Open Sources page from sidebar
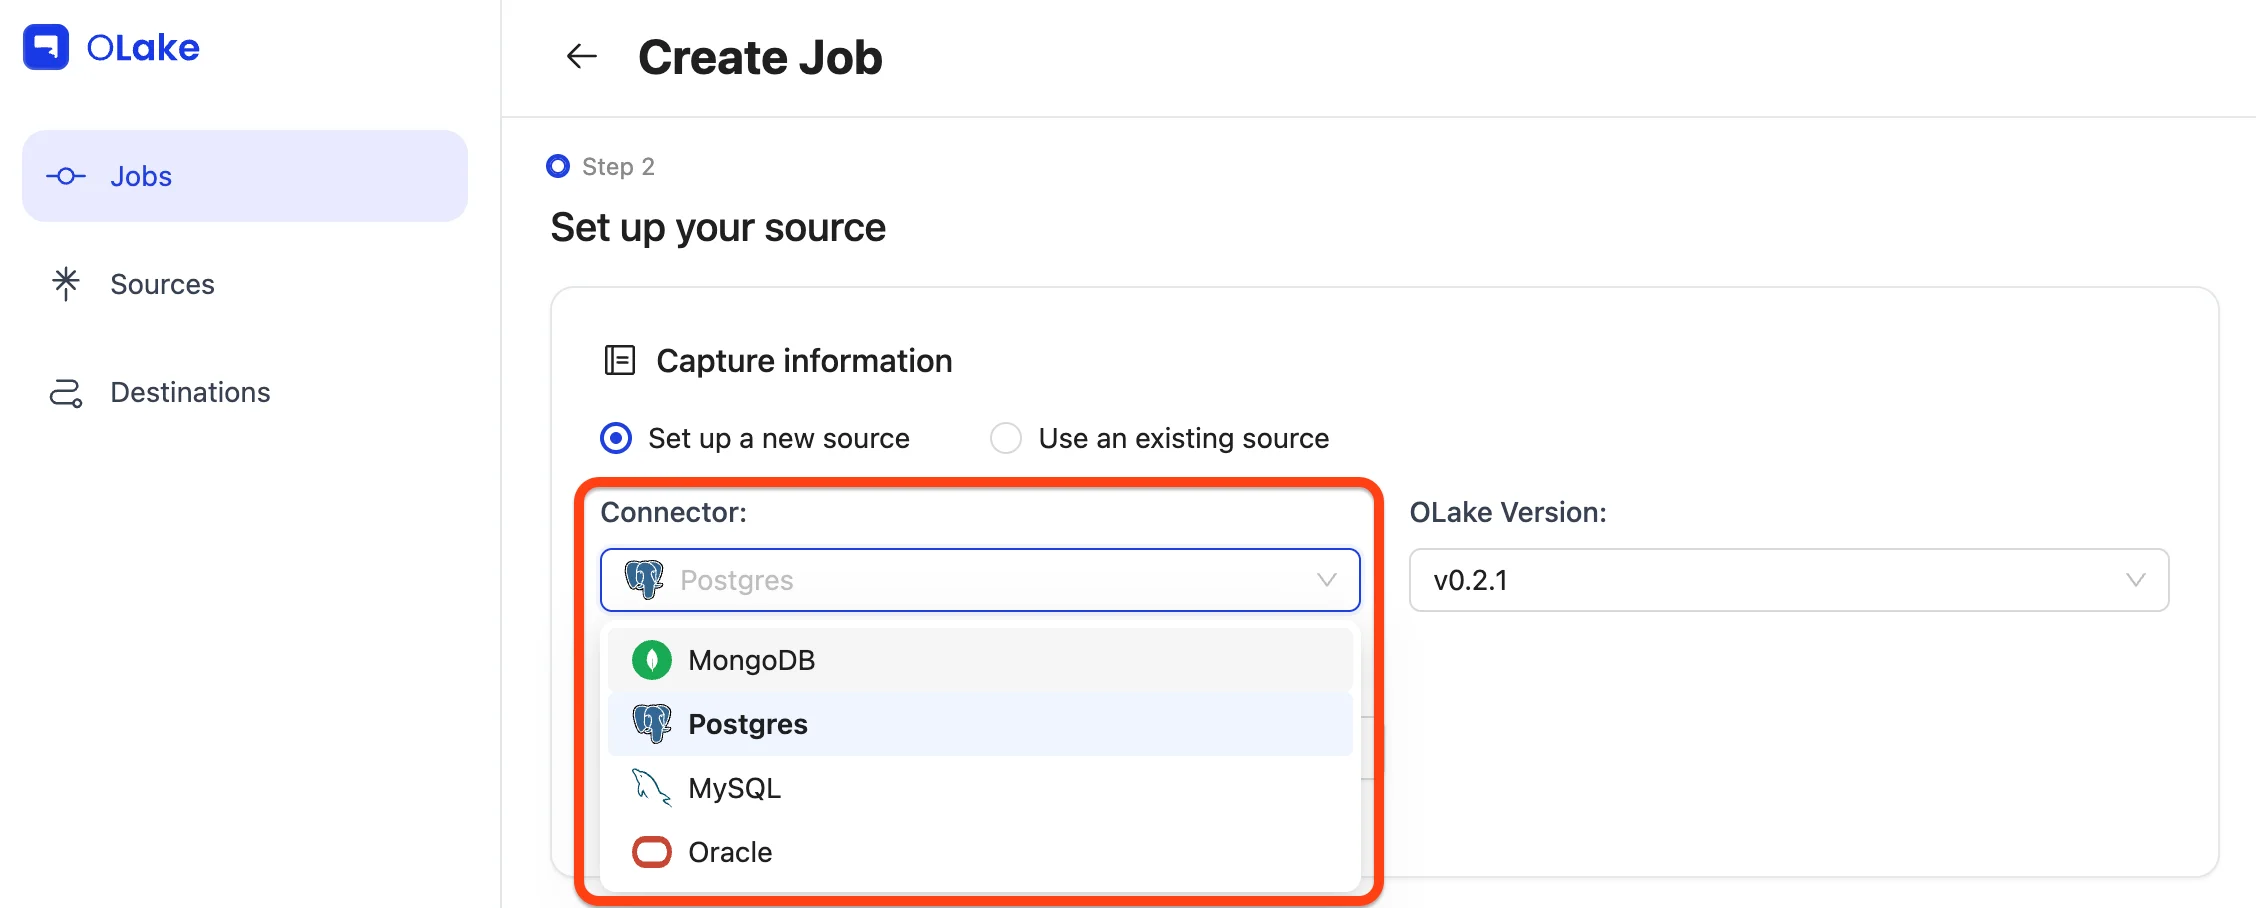This screenshot has height=908, width=2256. click(x=162, y=284)
